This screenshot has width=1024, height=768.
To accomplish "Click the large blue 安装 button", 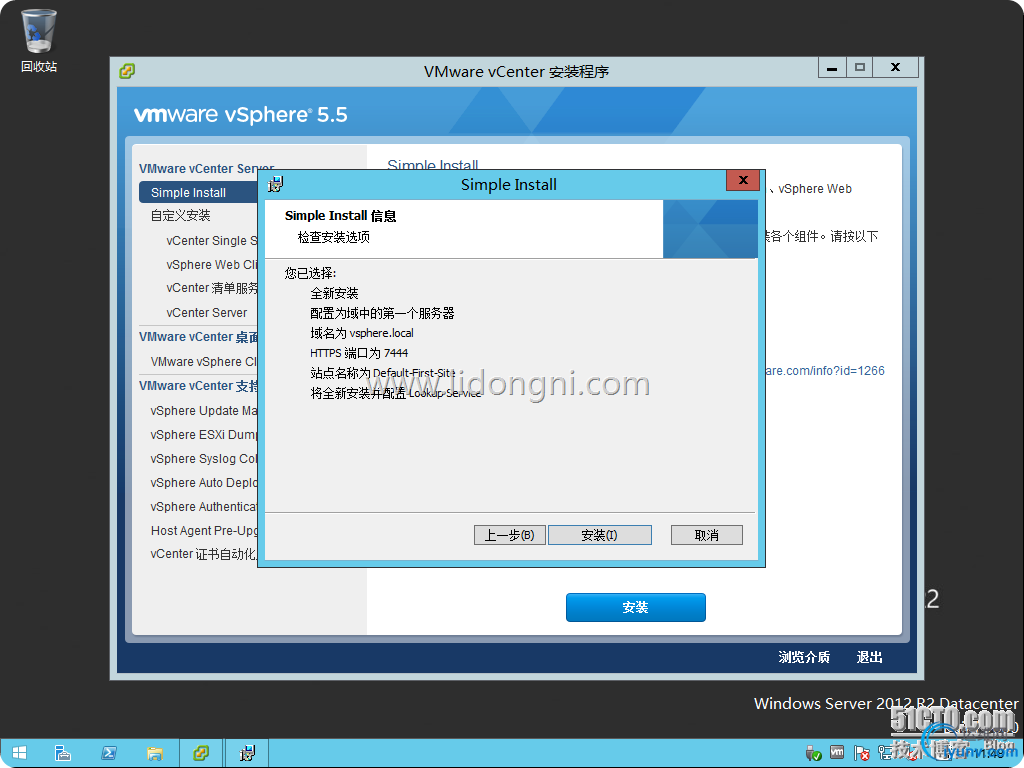I will [635, 607].
